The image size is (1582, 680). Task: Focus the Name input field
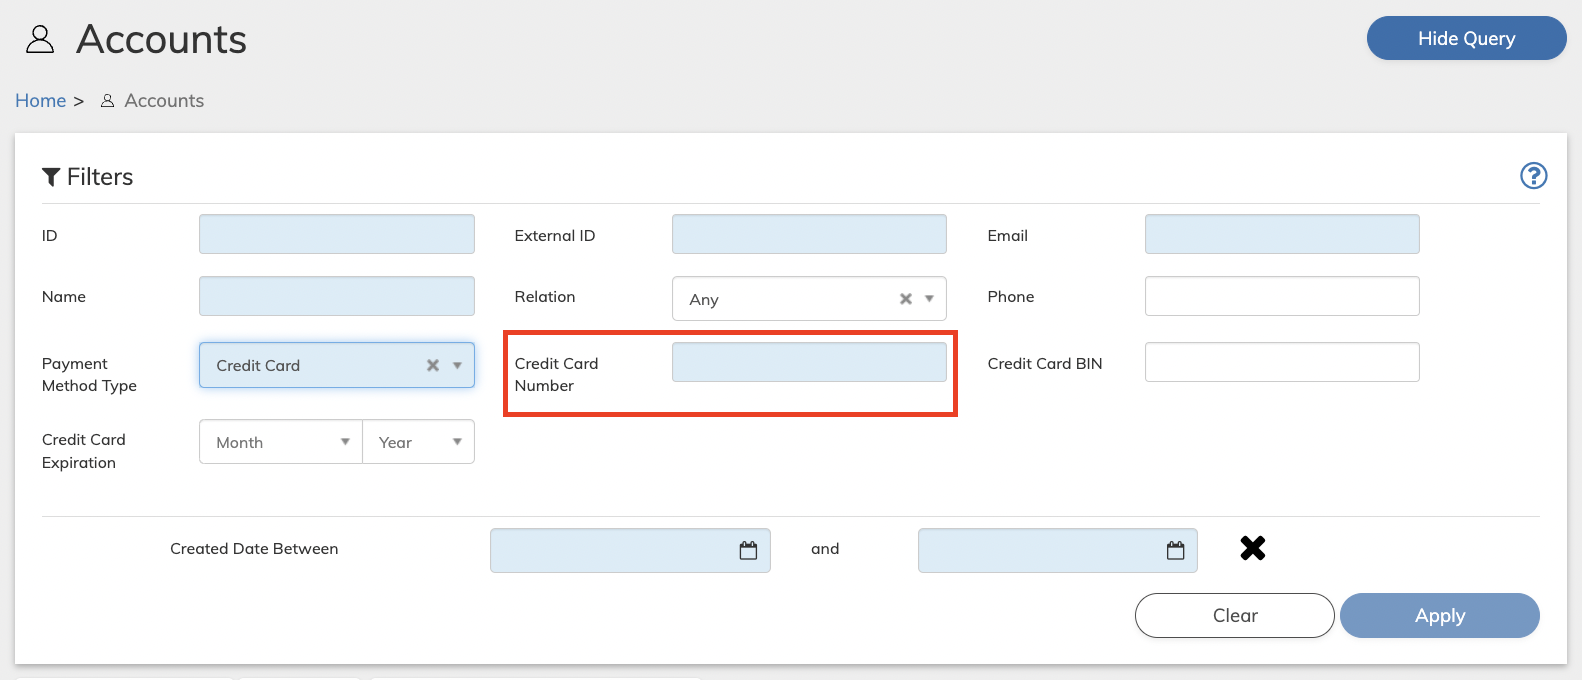tap(337, 296)
